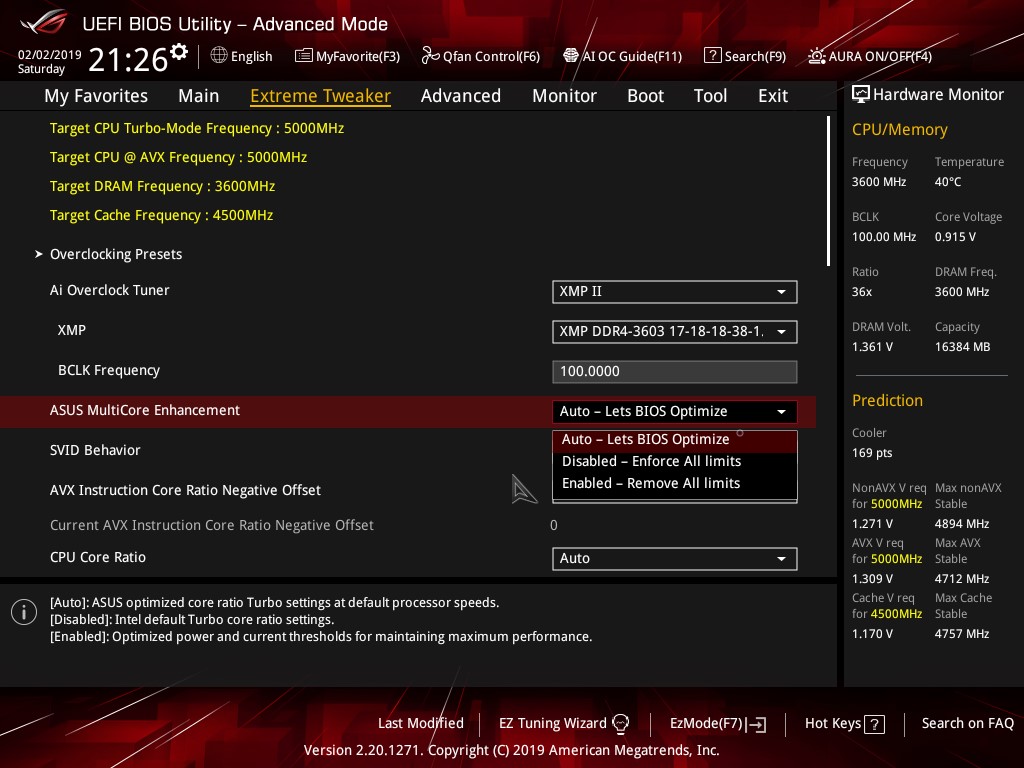
Task: Open Search(F9) question mark icon
Action: coord(712,56)
